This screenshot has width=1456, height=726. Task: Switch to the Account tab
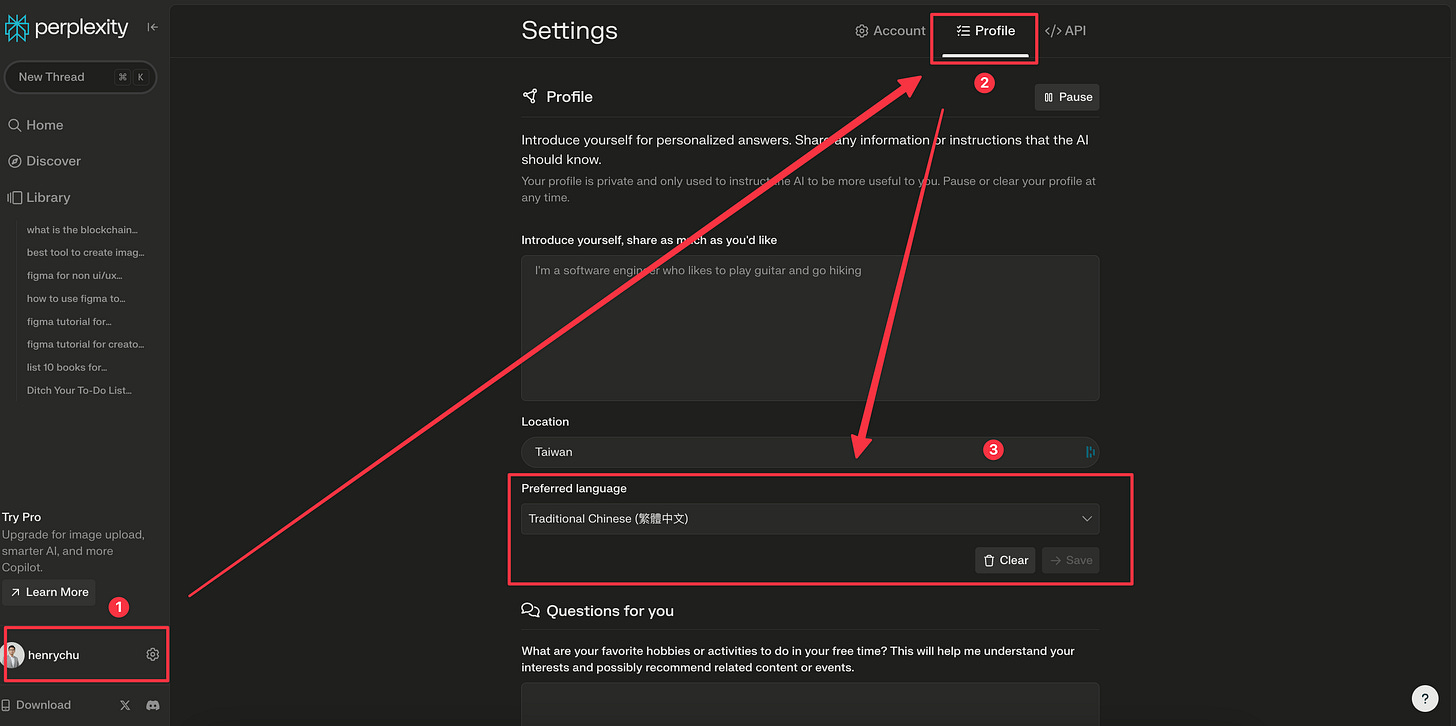(x=890, y=31)
